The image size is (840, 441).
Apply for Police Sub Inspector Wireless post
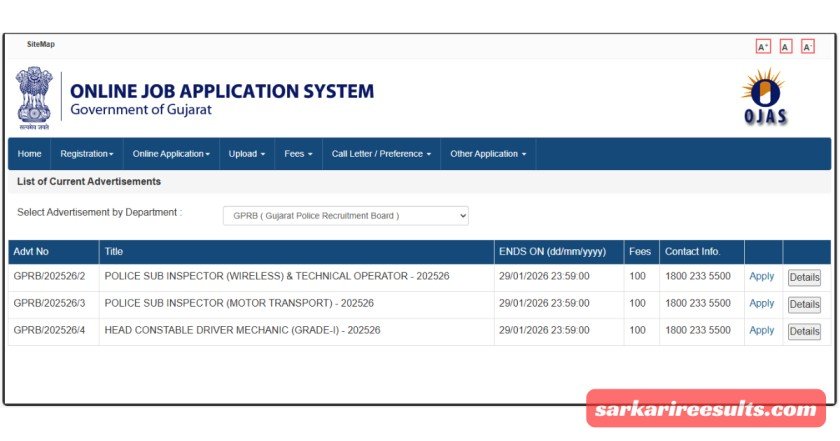[761, 277]
